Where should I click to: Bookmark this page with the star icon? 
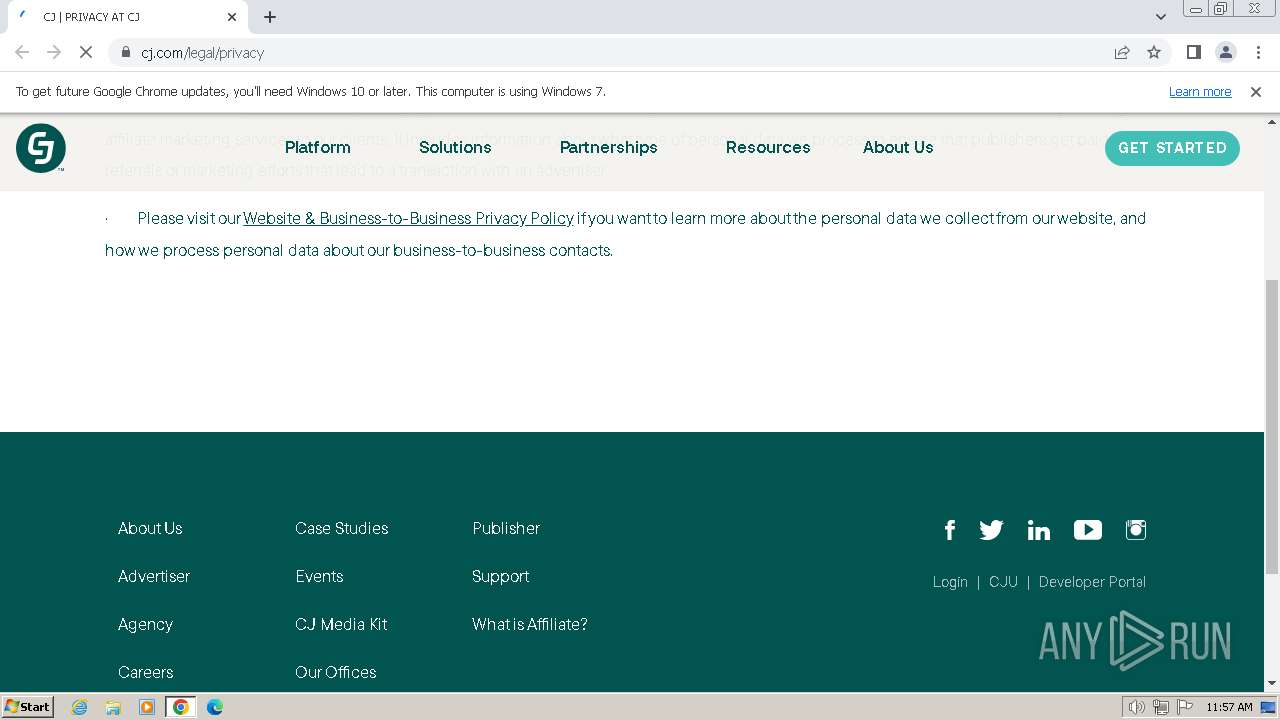tap(1154, 52)
